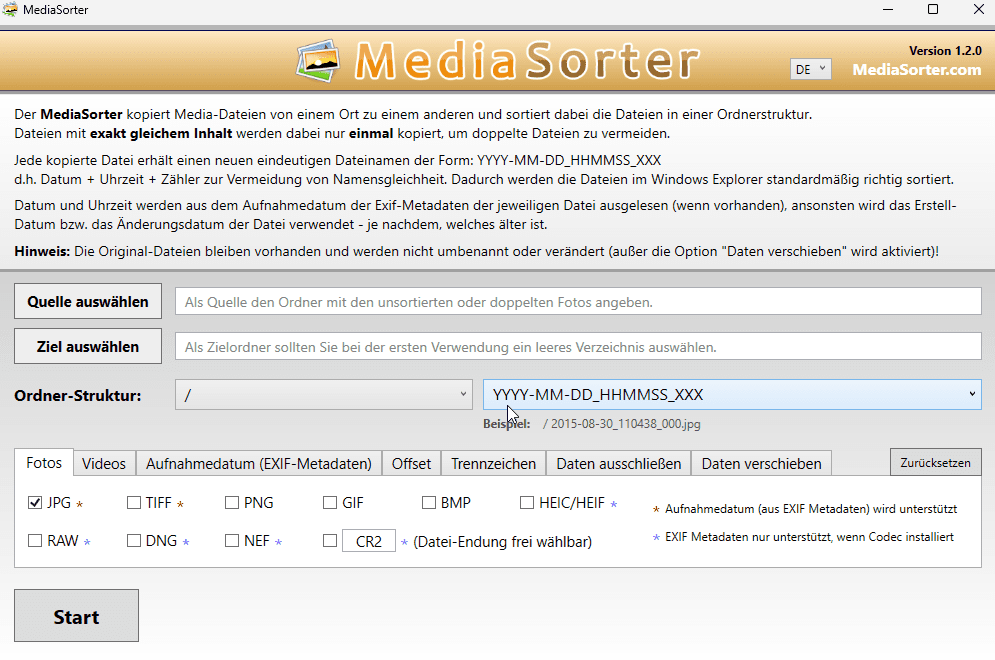Enable copying of GIF files

[329, 502]
